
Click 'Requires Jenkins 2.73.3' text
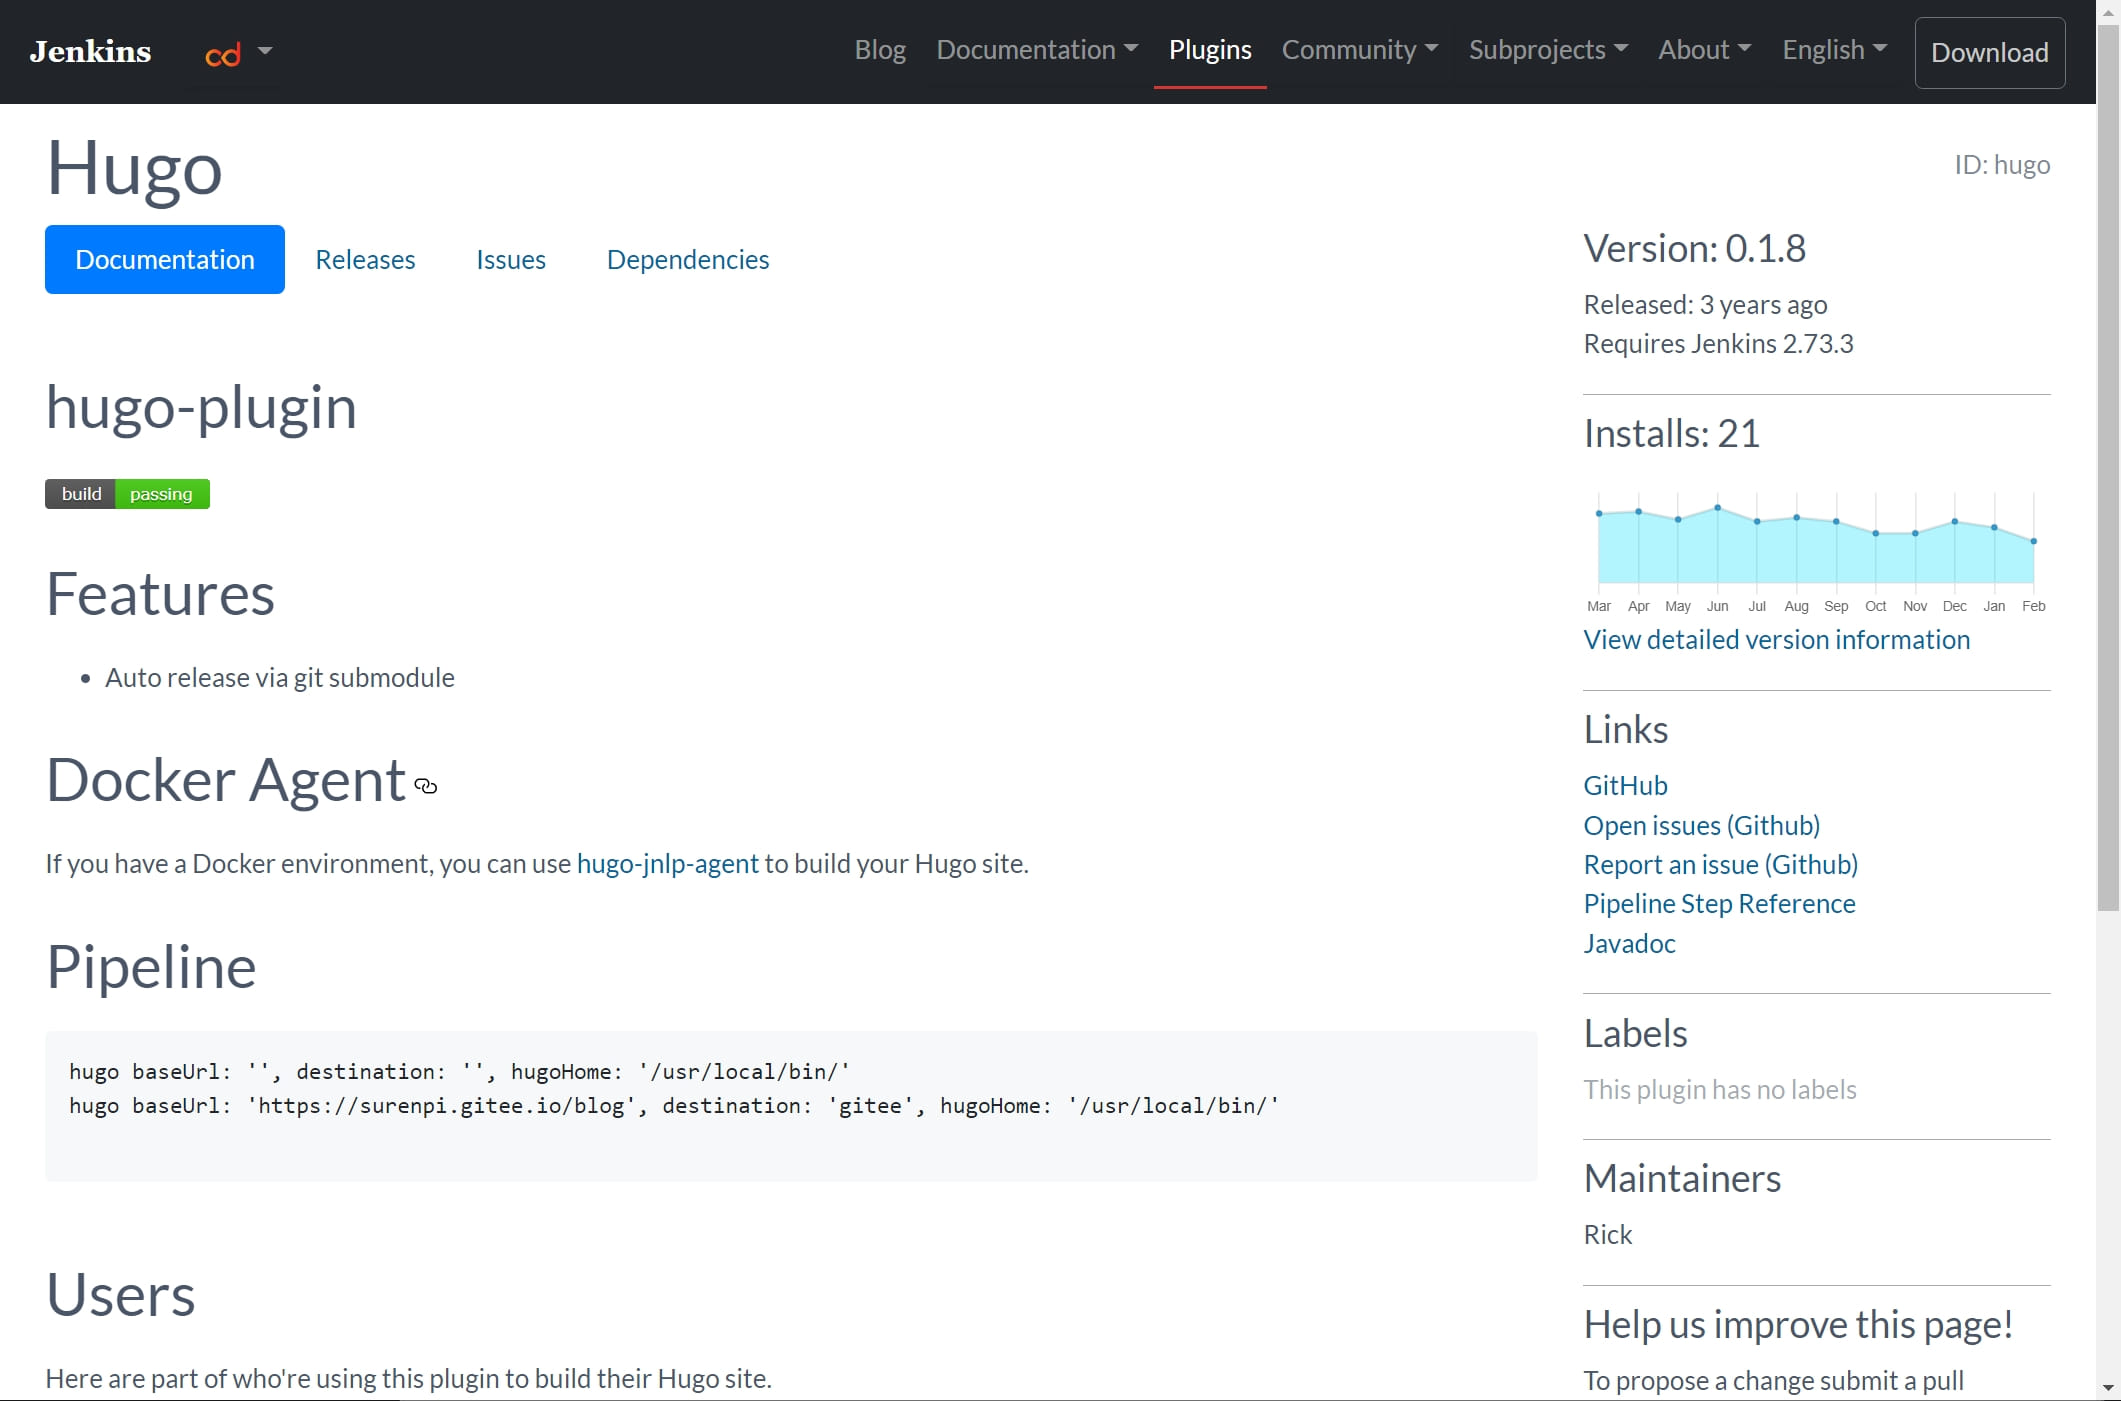pyautogui.click(x=1719, y=343)
